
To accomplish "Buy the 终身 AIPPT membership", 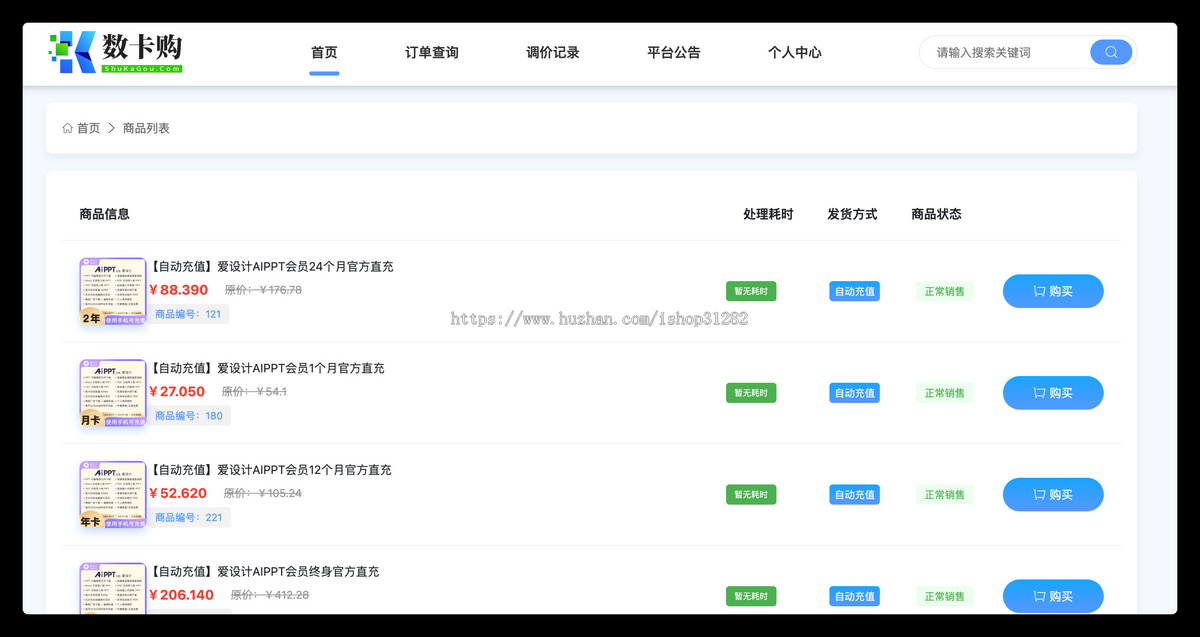I will click(x=1053, y=596).
